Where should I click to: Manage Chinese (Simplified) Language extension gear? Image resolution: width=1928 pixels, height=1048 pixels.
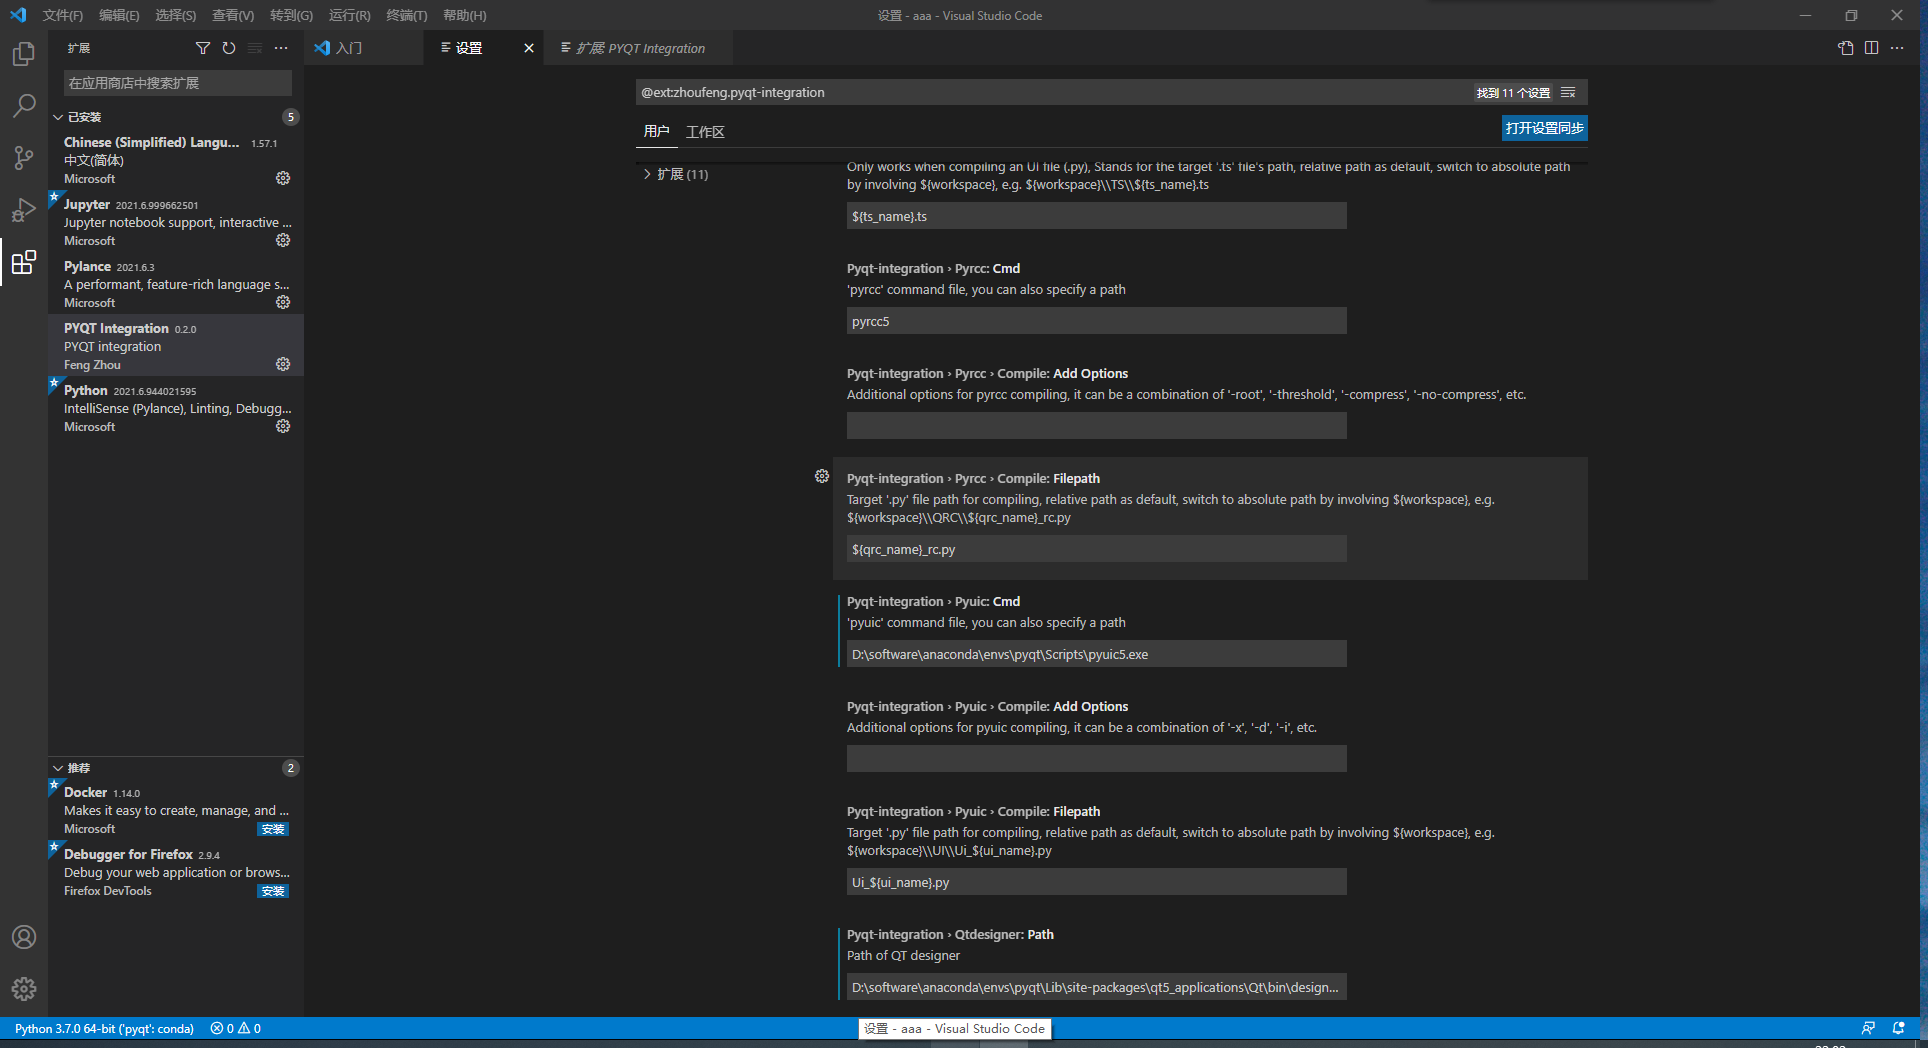pyautogui.click(x=283, y=178)
